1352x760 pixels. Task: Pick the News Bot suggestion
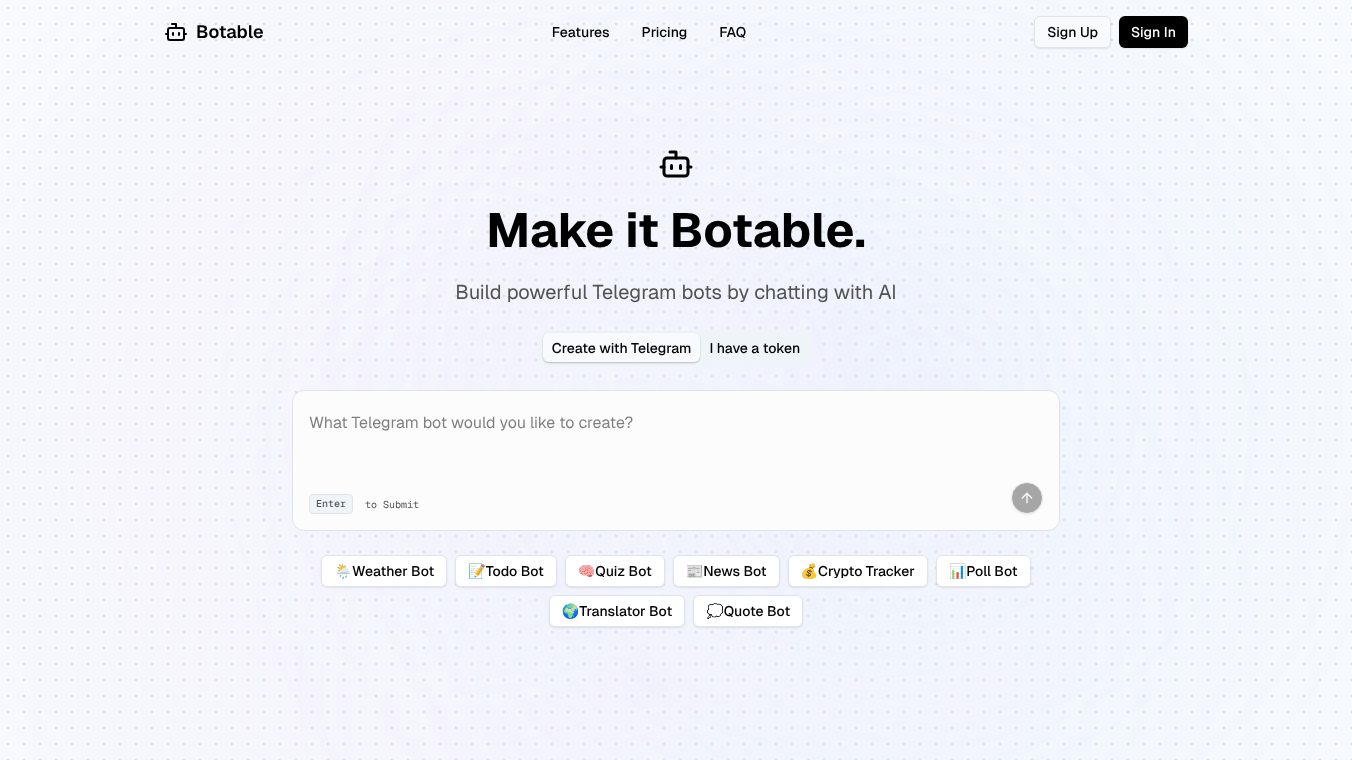(x=726, y=571)
